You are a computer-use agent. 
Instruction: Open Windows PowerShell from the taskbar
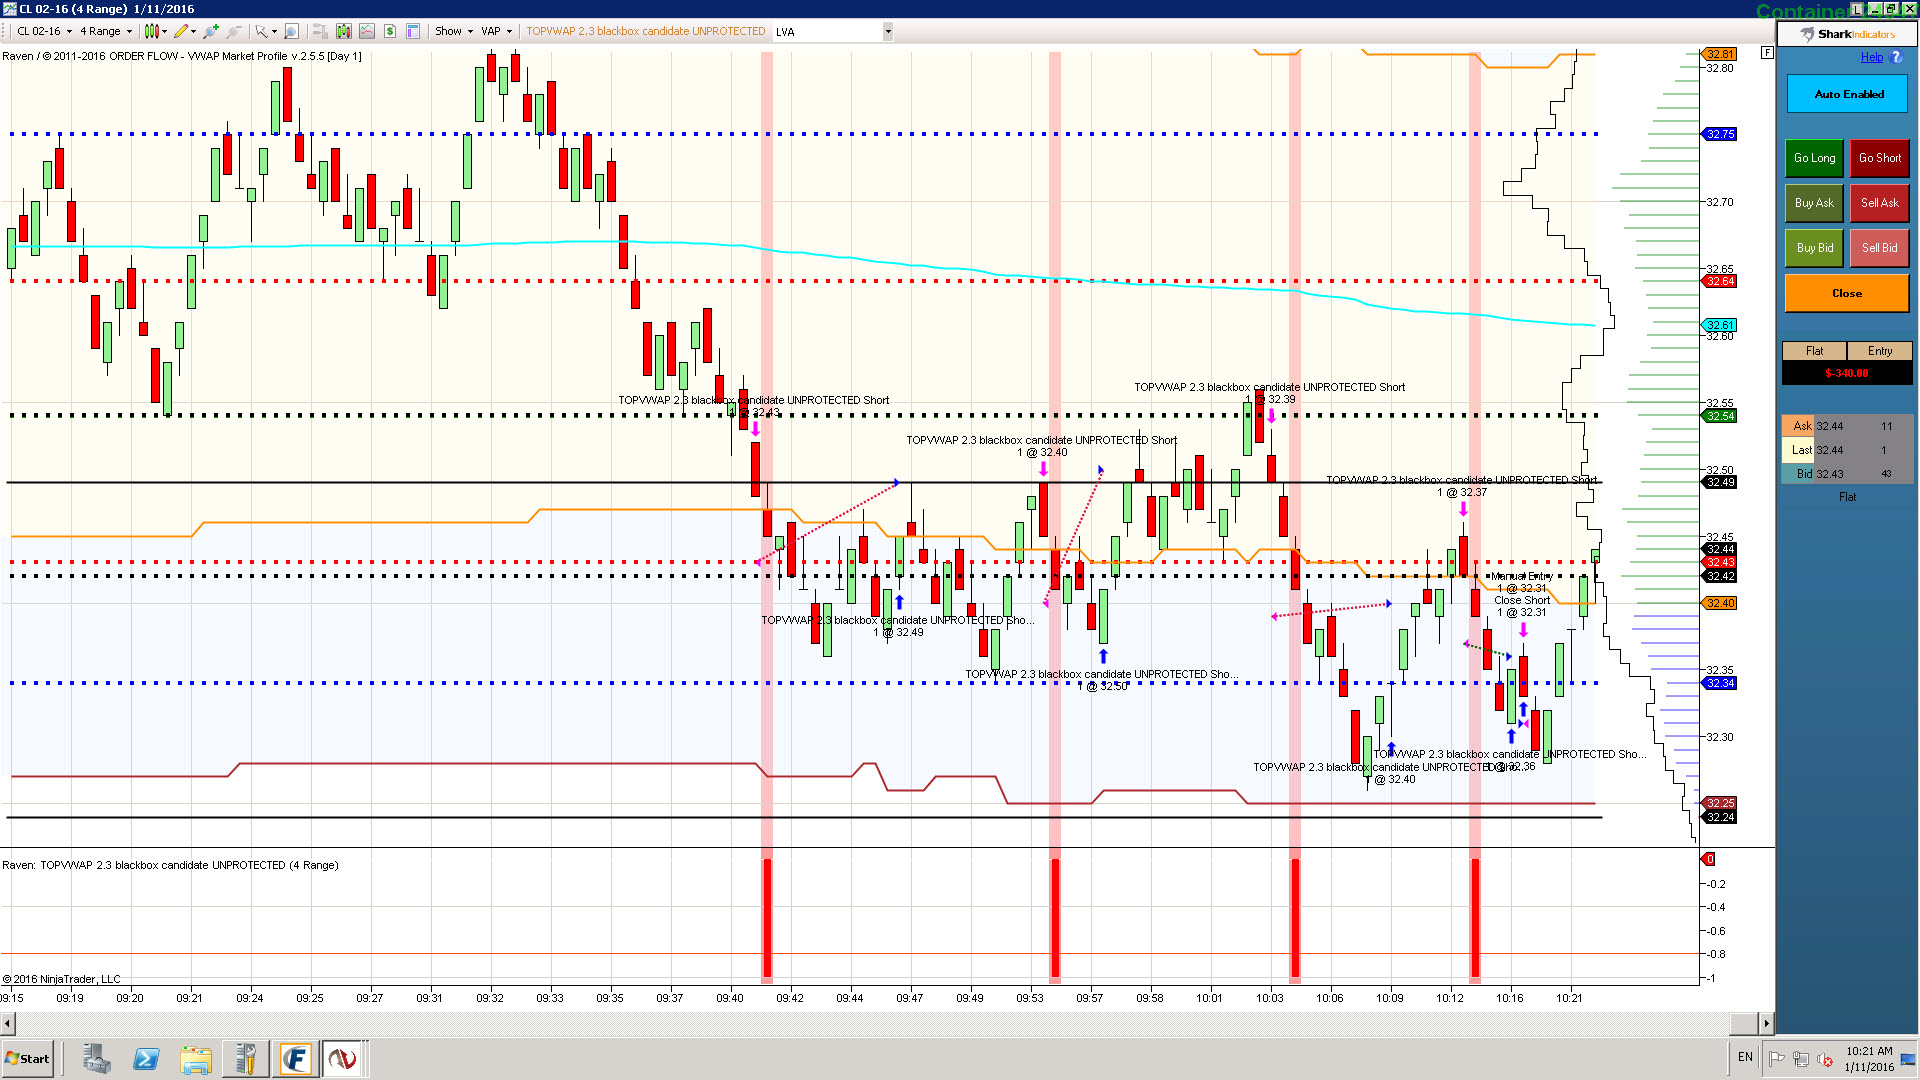(x=146, y=1058)
